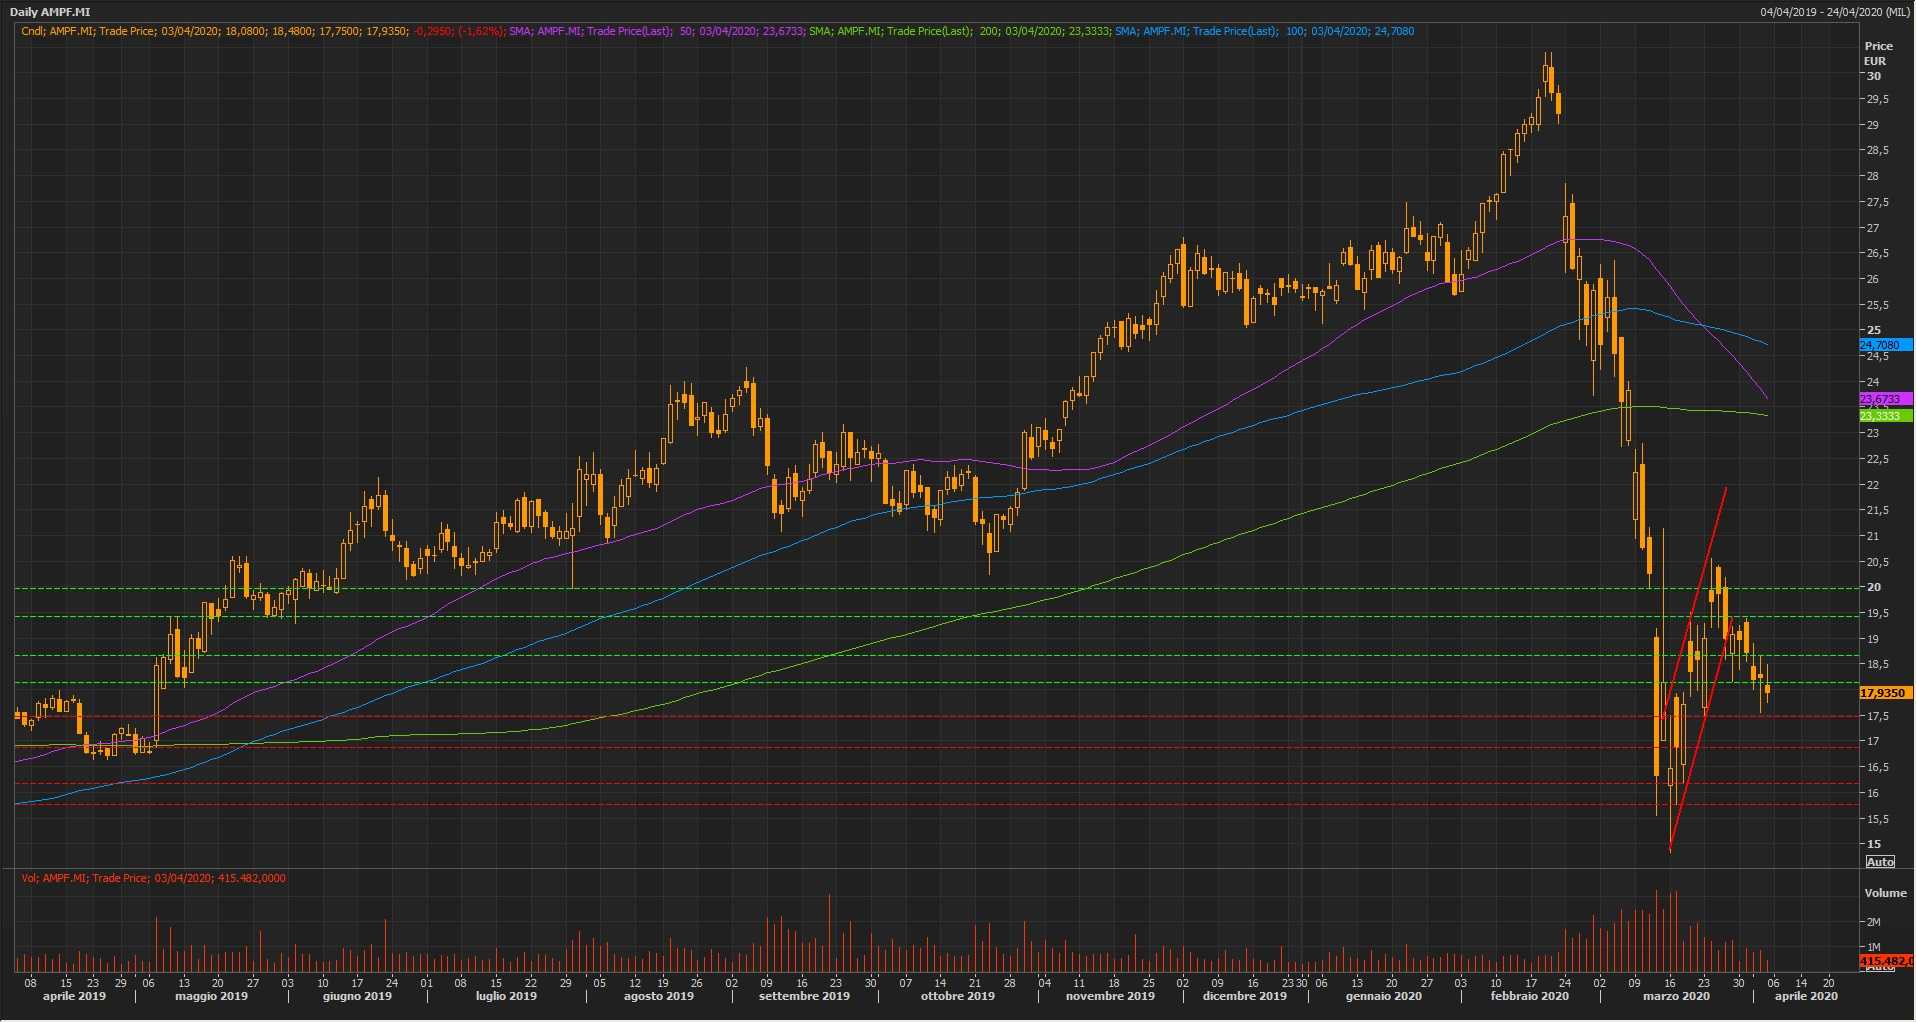The width and height of the screenshot is (1916, 1022).
Task: Click 'aprile 2020' on the time axis
Action: click(x=1806, y=996)
